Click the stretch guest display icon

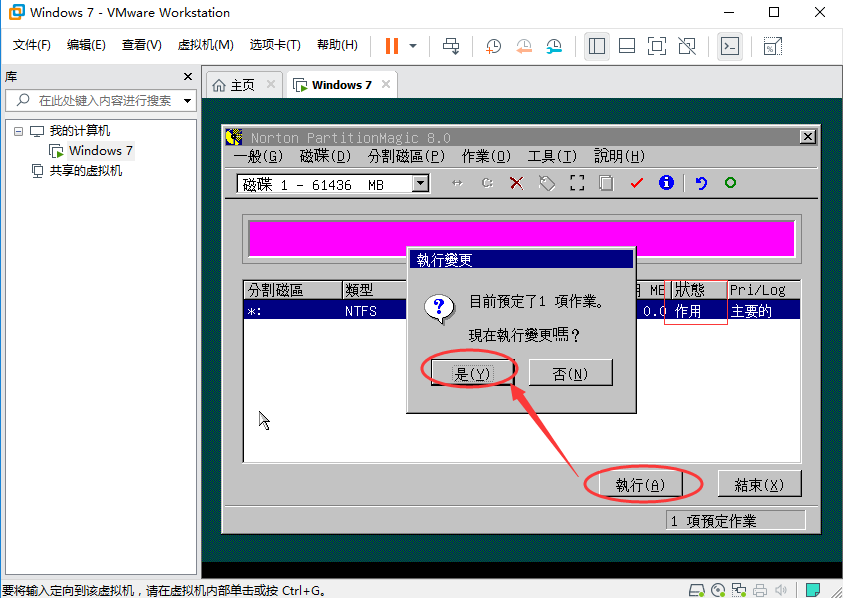(x=773, y=46)
